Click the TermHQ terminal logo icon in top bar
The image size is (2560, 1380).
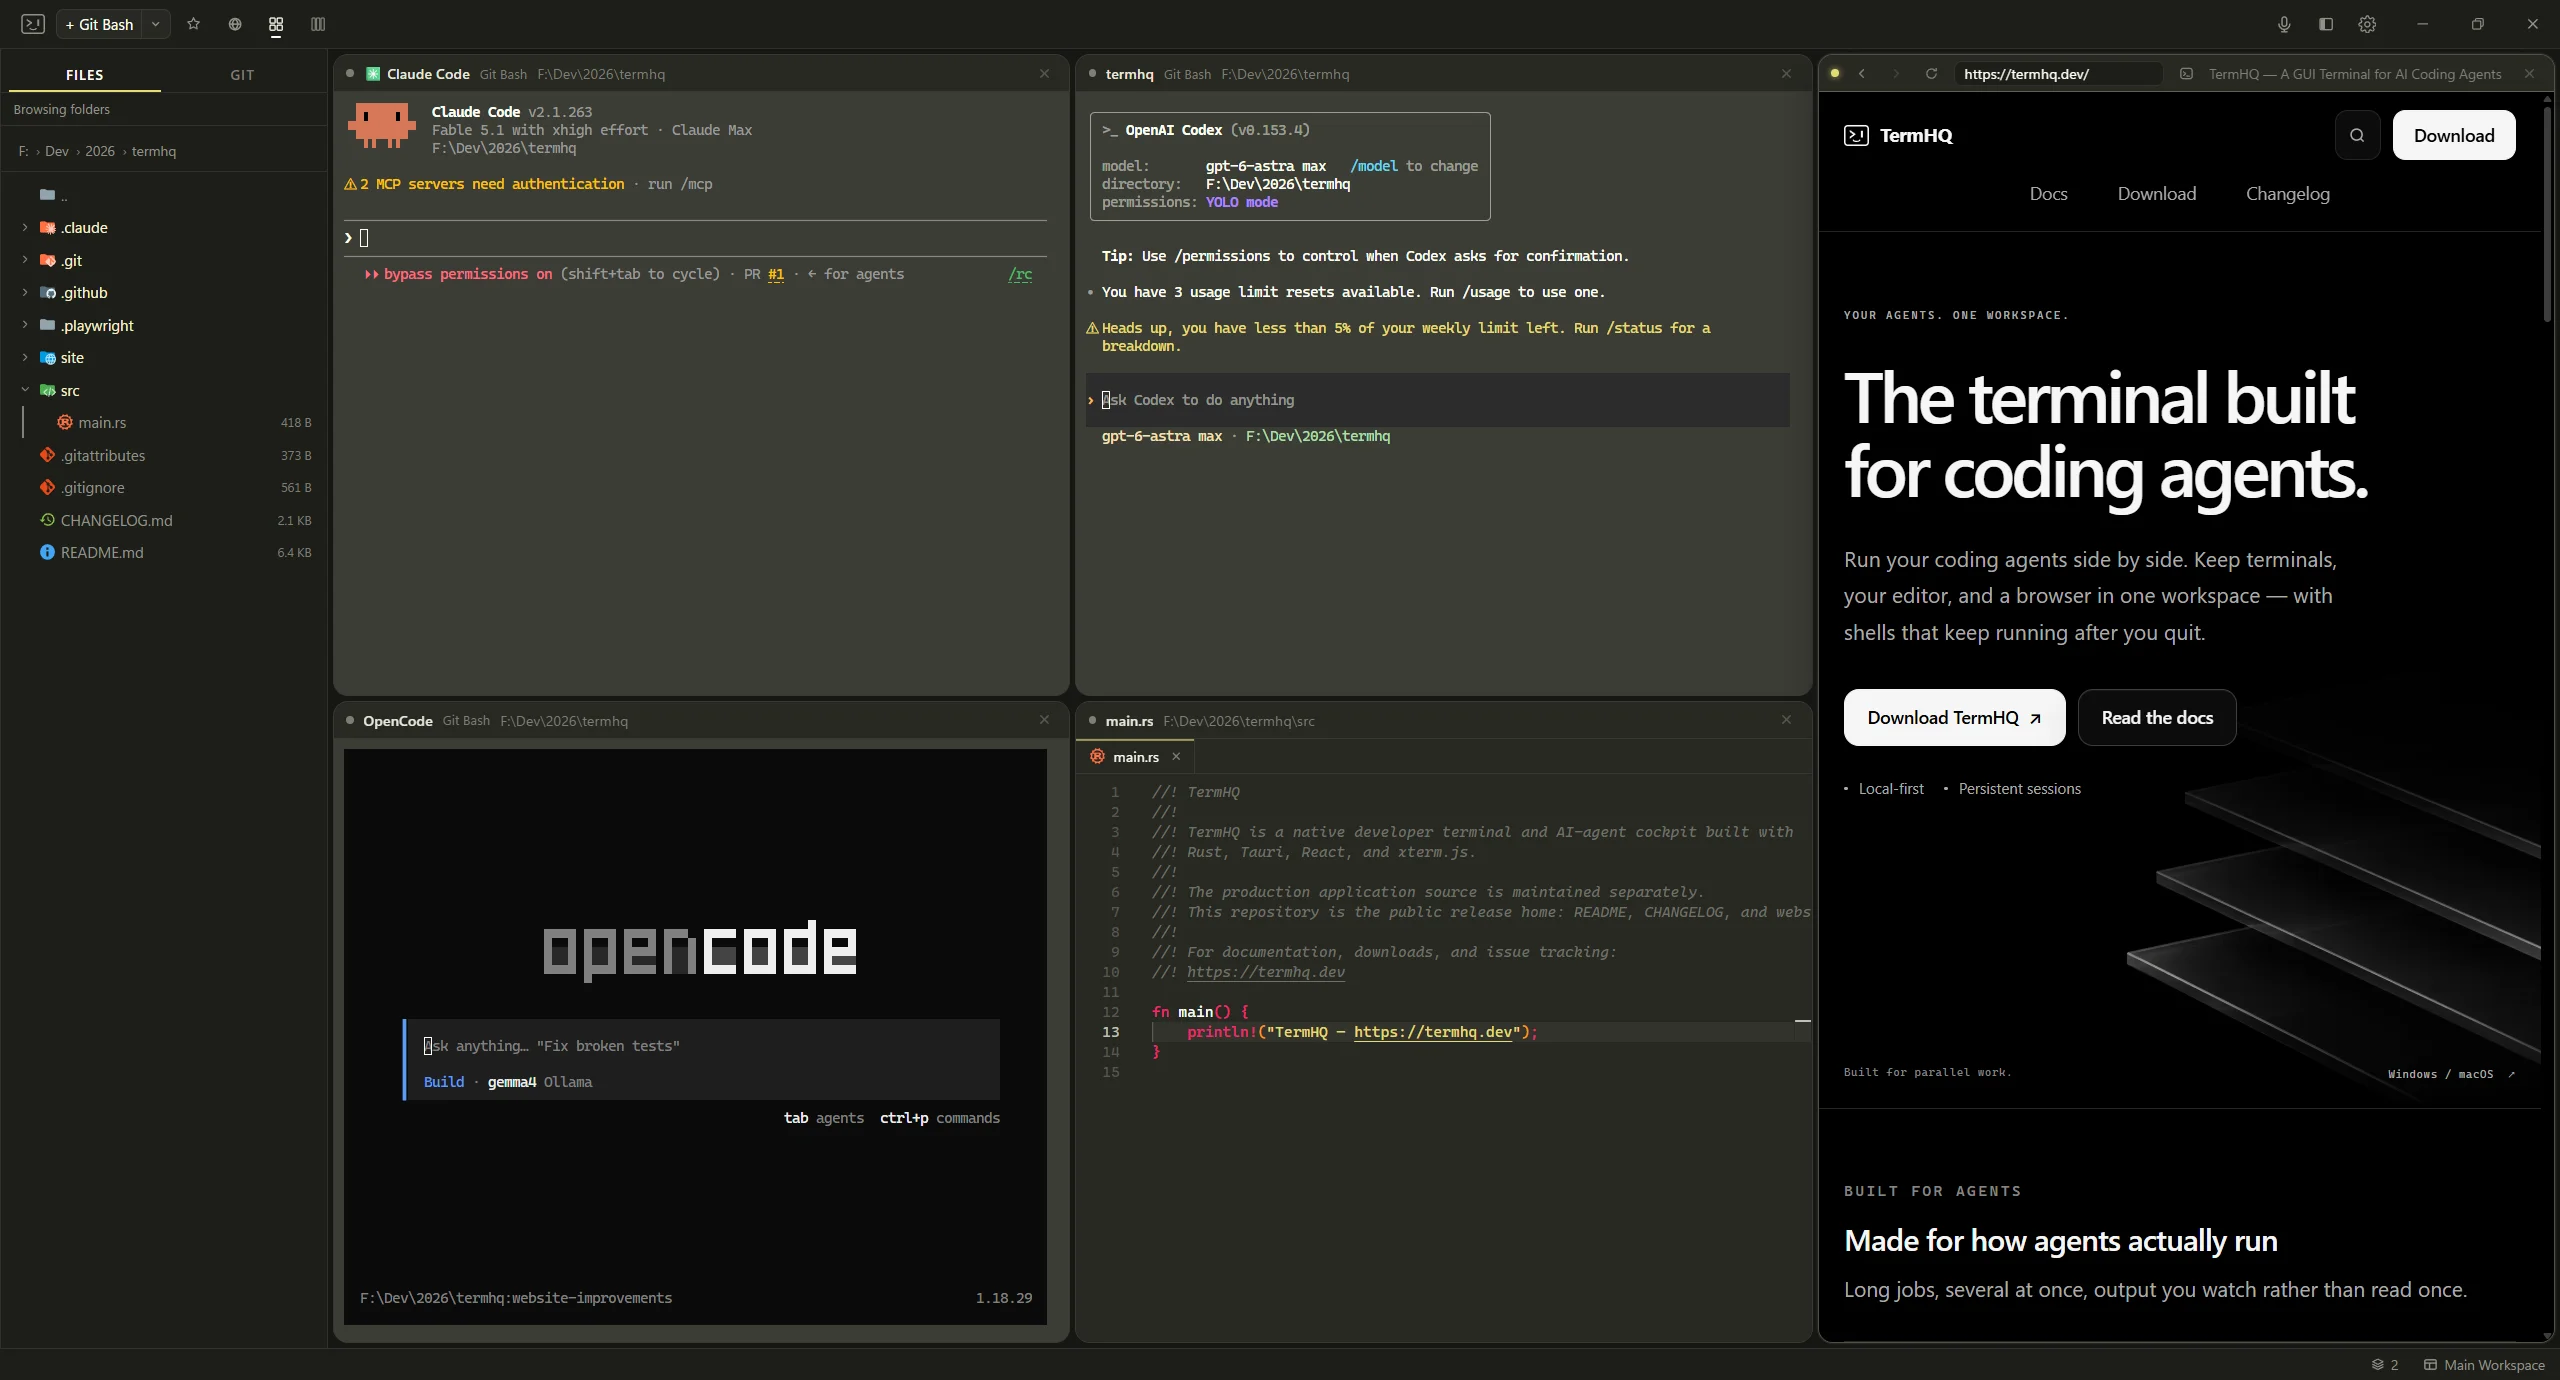point(33,24)
